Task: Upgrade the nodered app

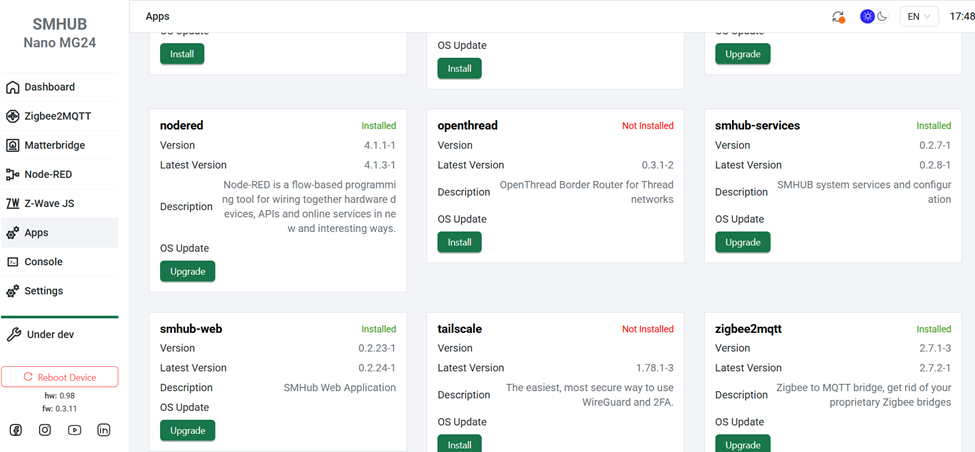Action: click(187, 272)
